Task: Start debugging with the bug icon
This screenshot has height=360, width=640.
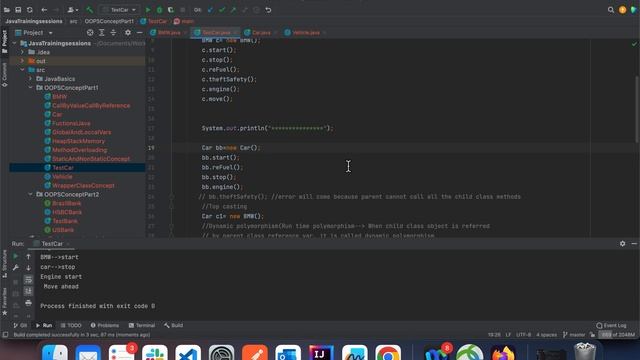Action: coord(160,10)
